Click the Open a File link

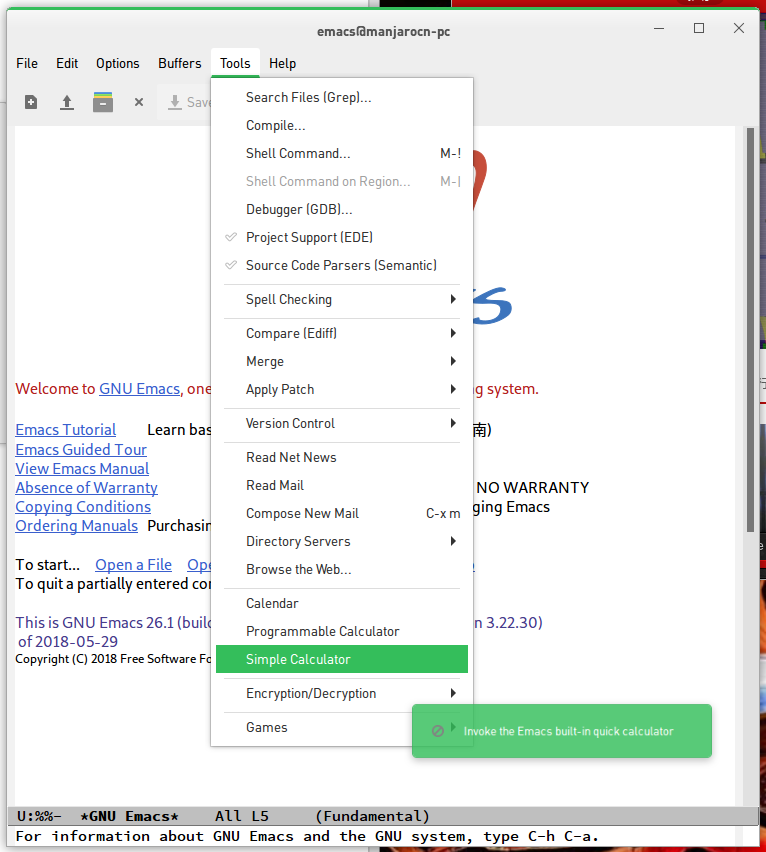click(x=134, y=565)
